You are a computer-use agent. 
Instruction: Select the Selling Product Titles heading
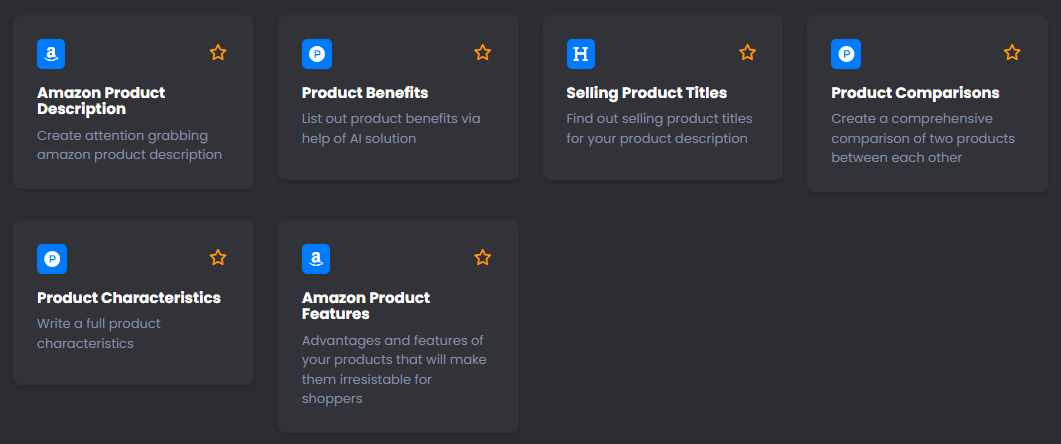click(x=646, y=93)
